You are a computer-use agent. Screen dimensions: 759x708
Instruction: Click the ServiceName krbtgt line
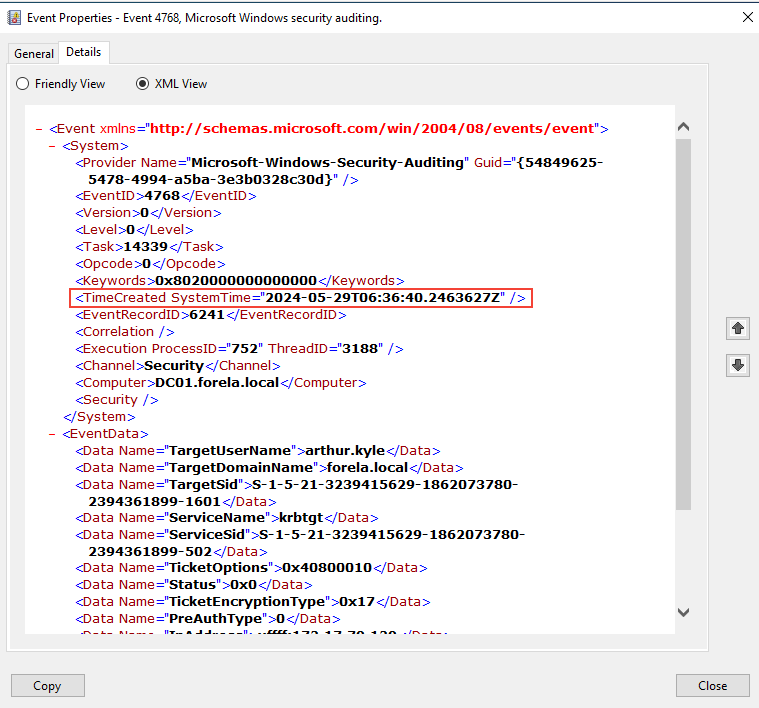point(227,518)
